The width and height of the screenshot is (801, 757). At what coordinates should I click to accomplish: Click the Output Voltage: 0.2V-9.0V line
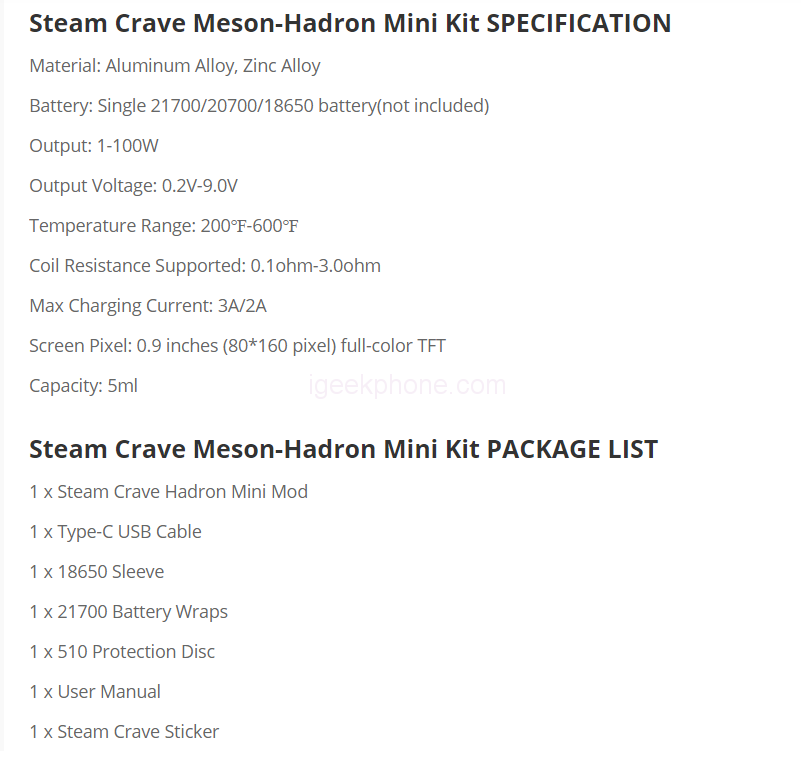(x=133, y=186)
